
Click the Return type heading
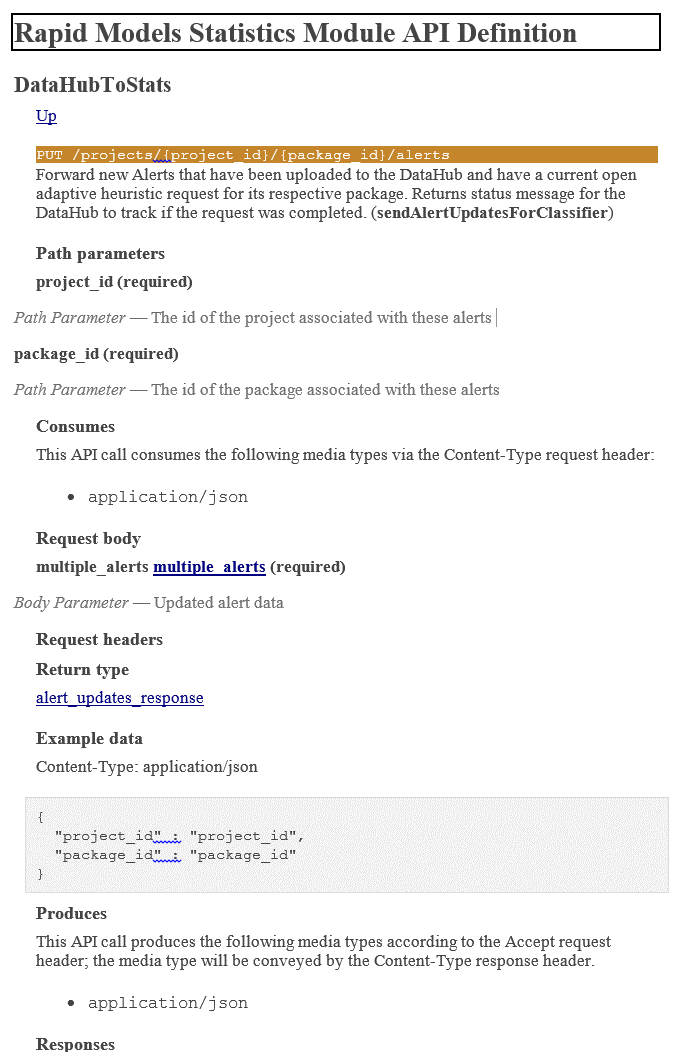point(82,670)
